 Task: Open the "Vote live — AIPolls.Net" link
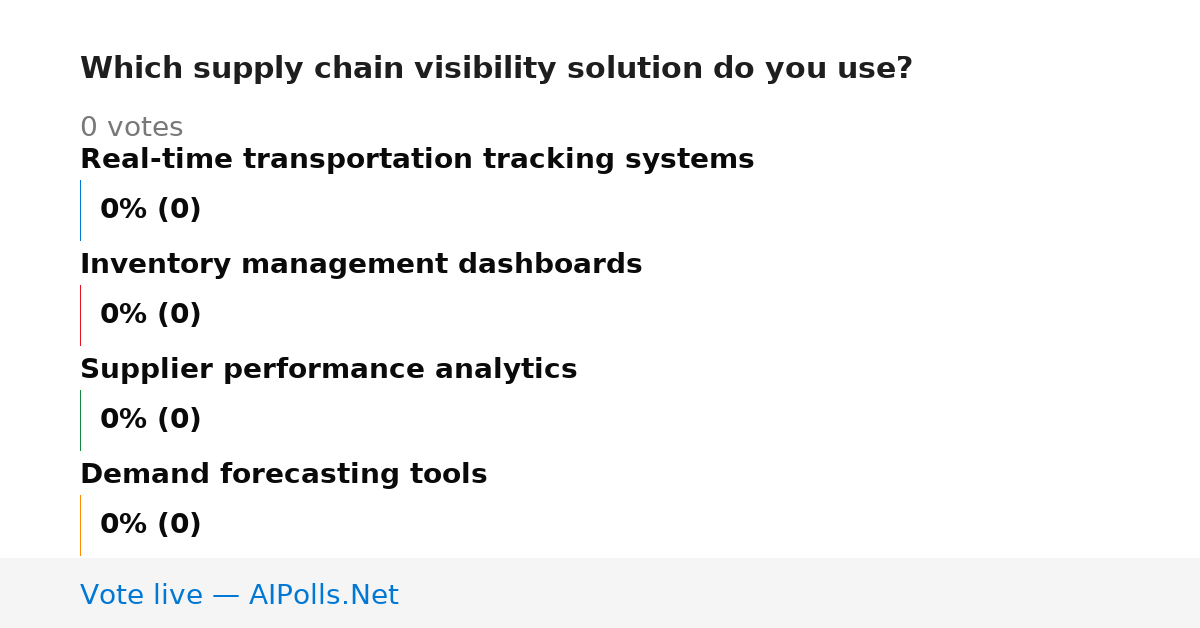coord(239,596)
